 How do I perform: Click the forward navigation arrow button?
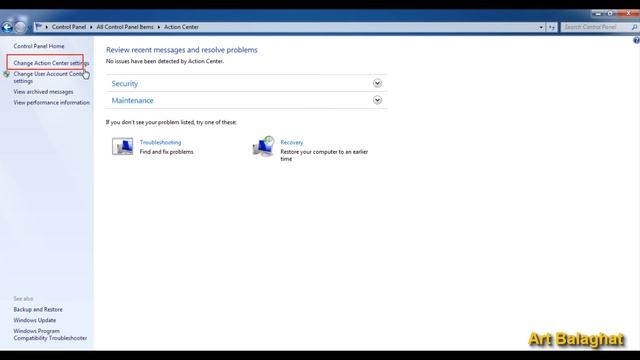(x=20, y=27)
